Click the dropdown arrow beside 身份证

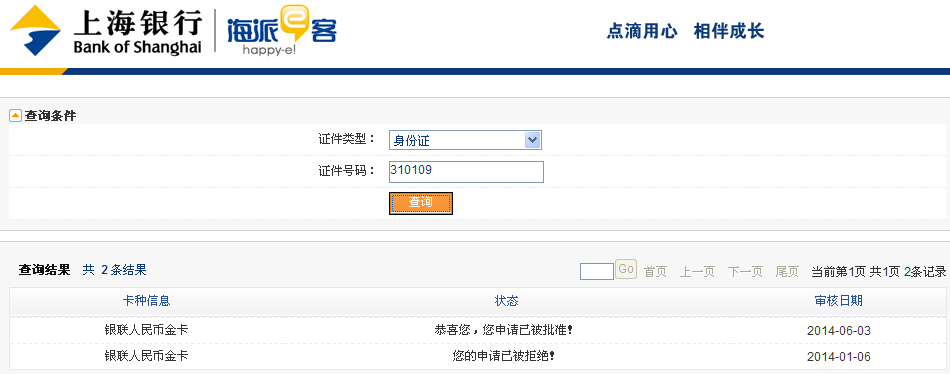(x=533, y=140)
